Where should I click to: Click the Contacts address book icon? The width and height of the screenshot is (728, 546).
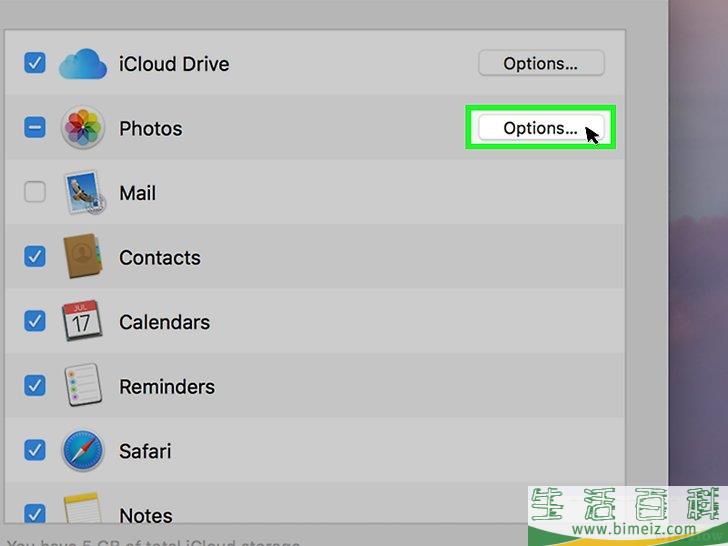[82, 256]
